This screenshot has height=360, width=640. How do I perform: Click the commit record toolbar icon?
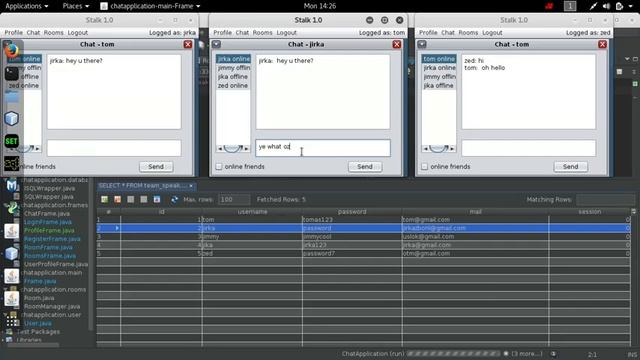point(131,199)
